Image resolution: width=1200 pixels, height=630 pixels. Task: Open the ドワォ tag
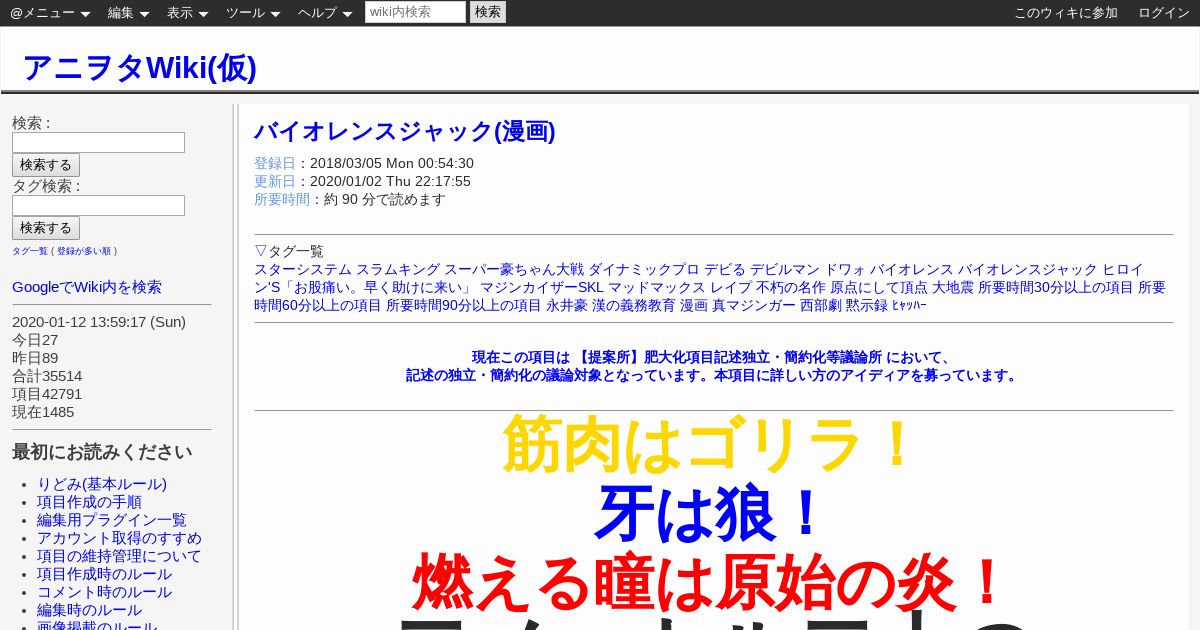(x=845, y=269)
